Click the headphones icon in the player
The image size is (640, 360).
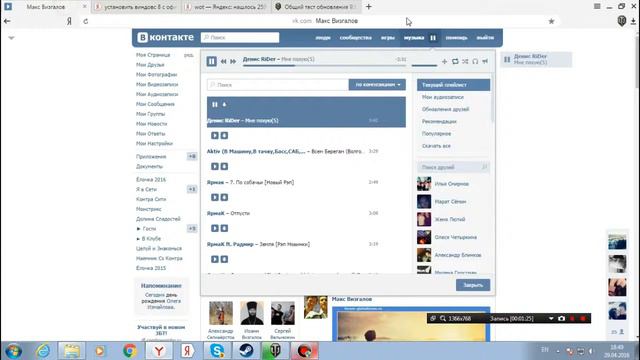tap(475, 61)
